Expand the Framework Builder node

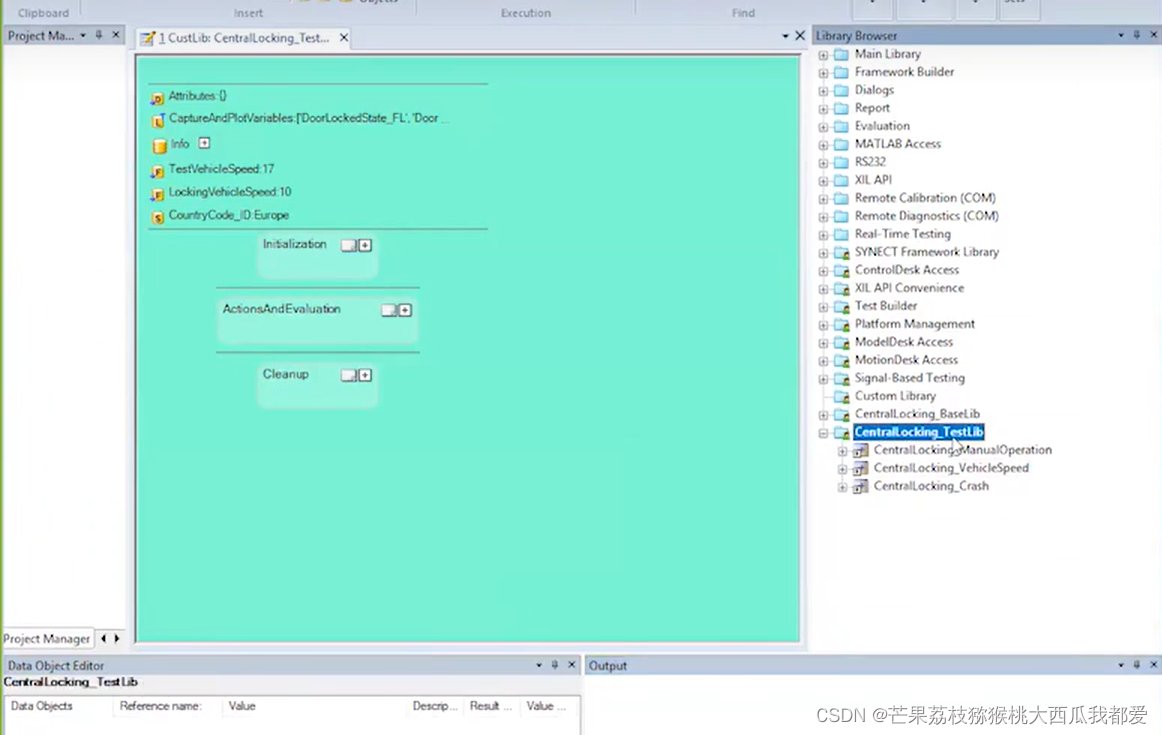(823, 73)
